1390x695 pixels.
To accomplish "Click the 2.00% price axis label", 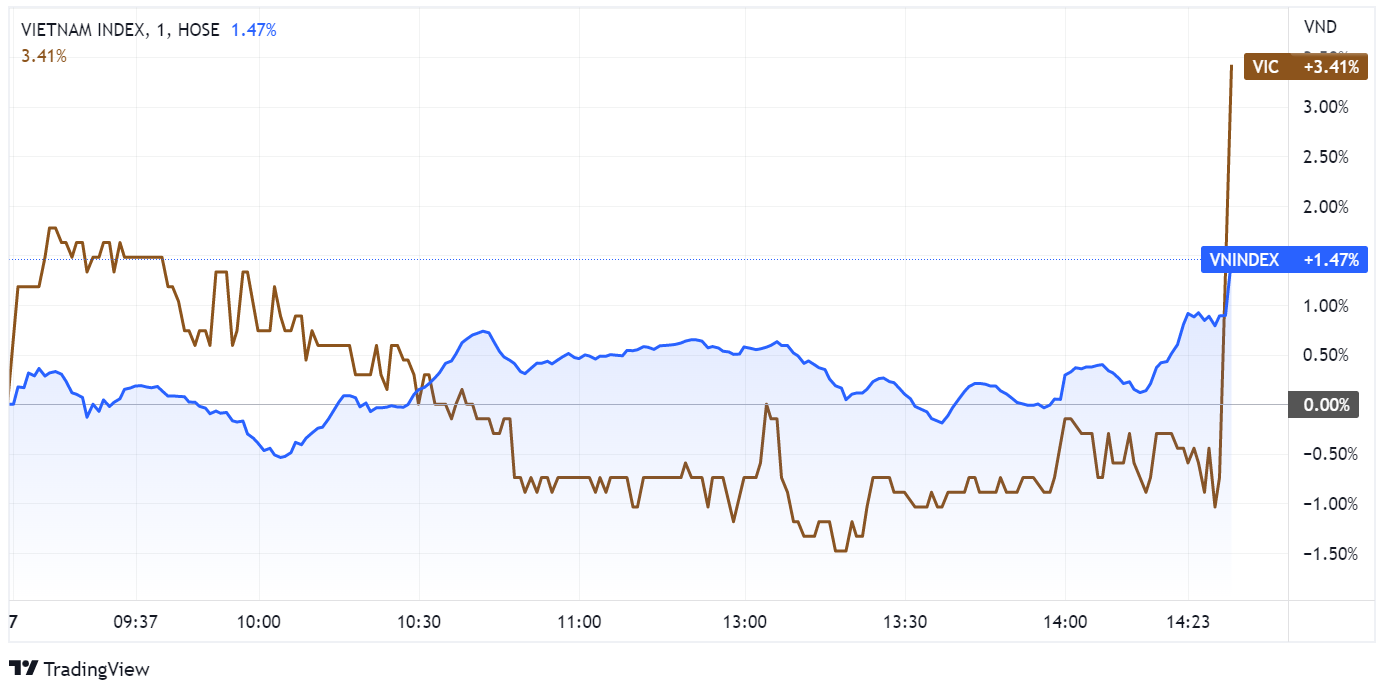I will (1328, 207).
